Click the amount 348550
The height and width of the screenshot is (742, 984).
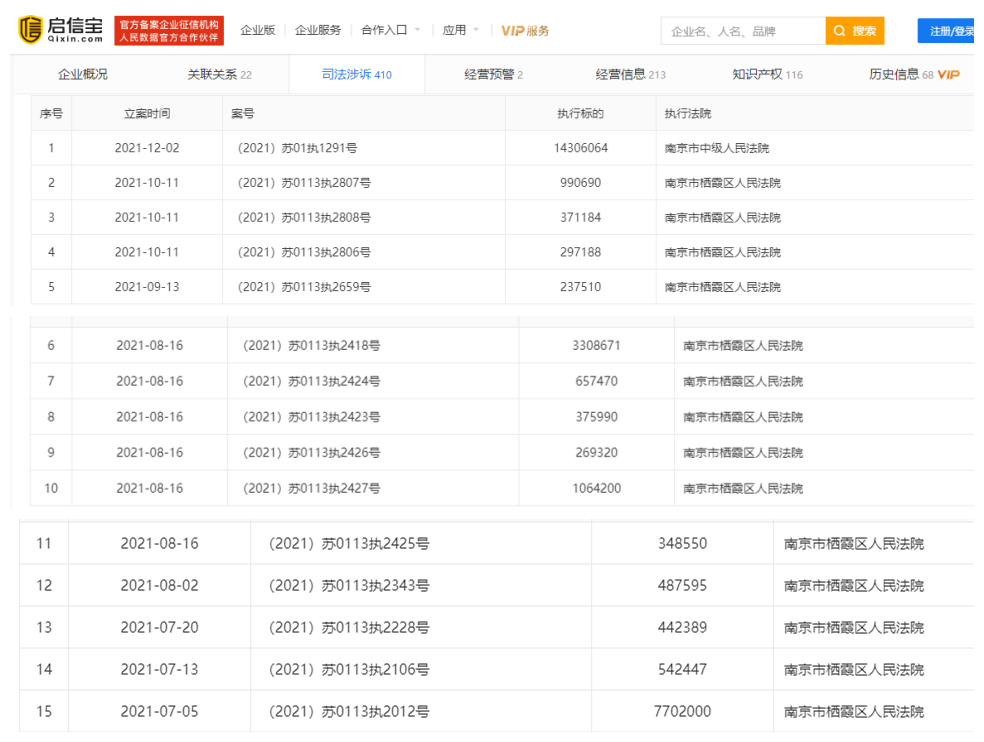(682, 544)
